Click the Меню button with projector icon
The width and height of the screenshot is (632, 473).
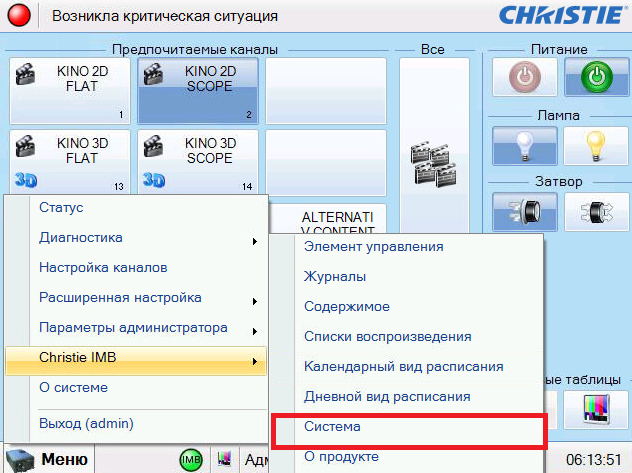point(48,459)
